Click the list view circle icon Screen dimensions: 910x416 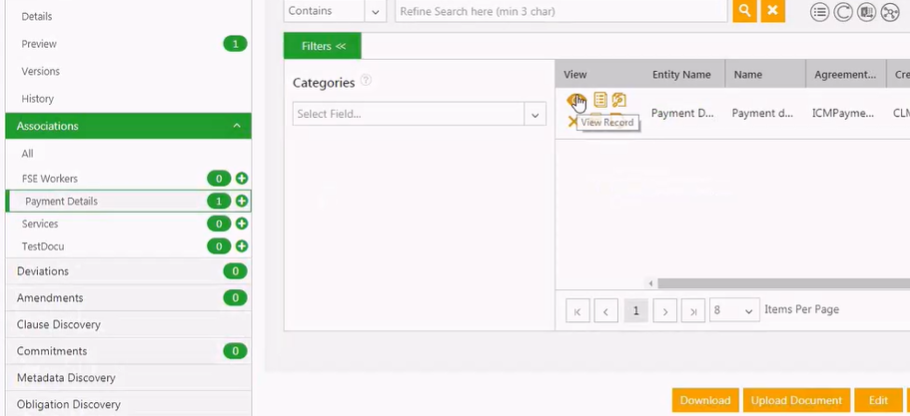(x=820, y=12)
